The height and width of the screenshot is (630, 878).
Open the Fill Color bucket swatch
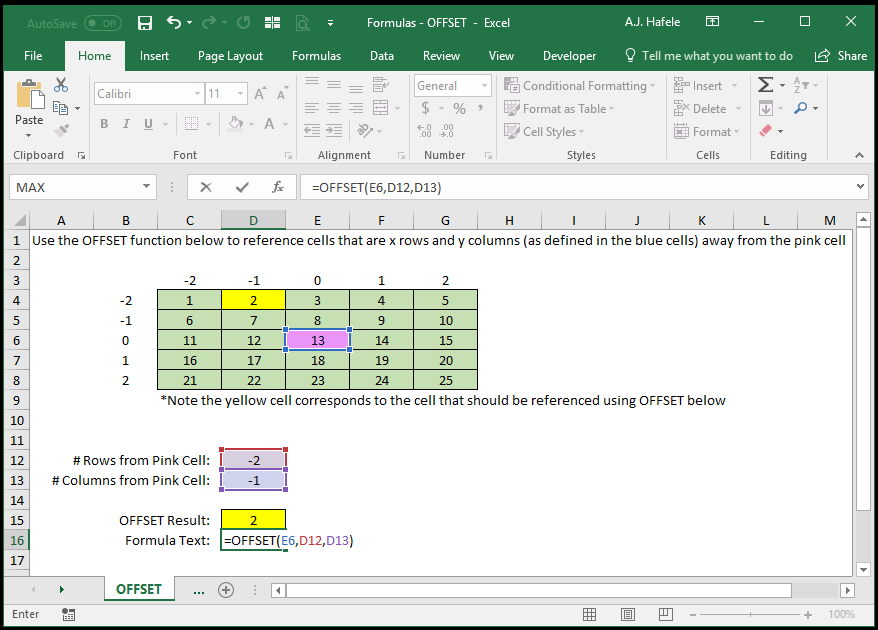pyautogui.click(x=236, y=123)
